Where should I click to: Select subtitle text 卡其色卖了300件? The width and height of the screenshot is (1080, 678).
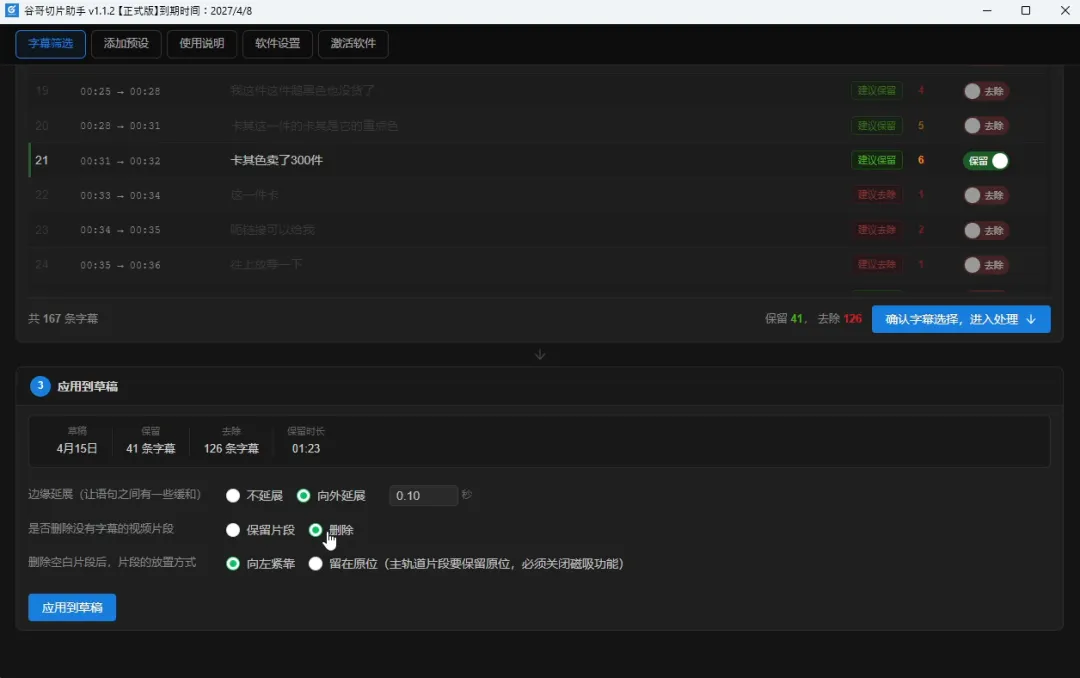276,160
